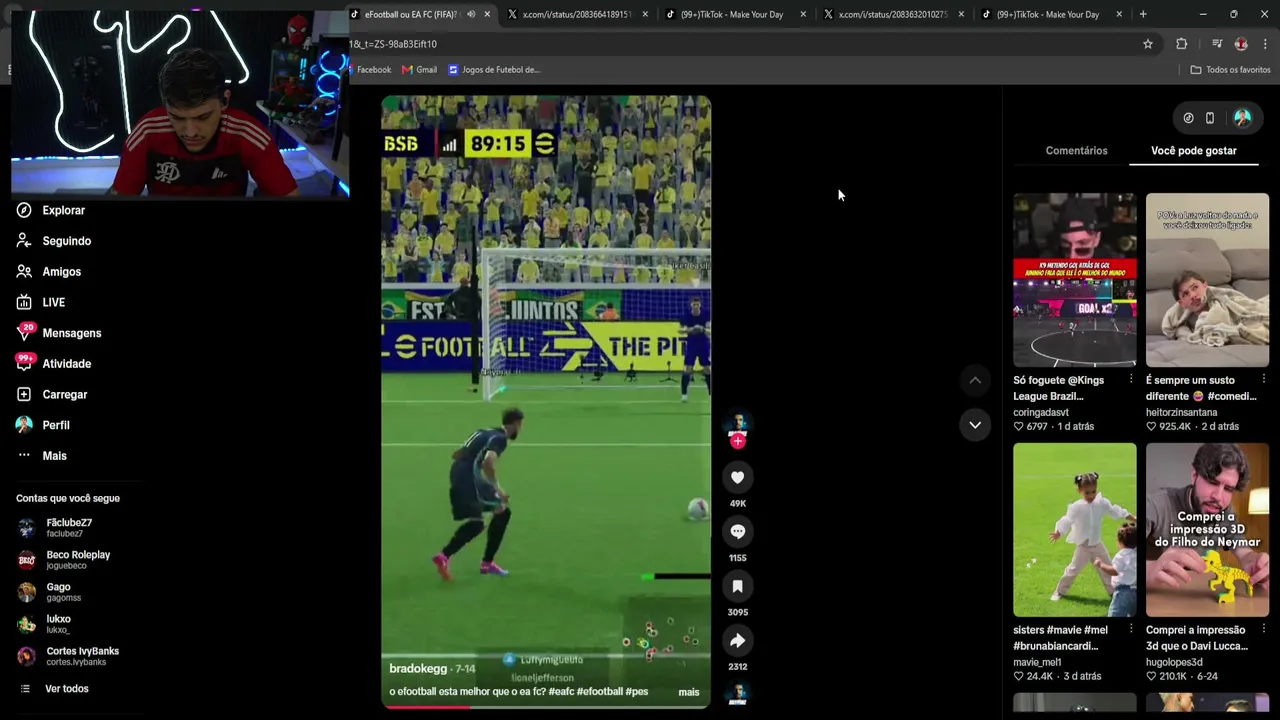
Task: Open options for Comprei a impressão 3D card
Action: (1264, 630)
